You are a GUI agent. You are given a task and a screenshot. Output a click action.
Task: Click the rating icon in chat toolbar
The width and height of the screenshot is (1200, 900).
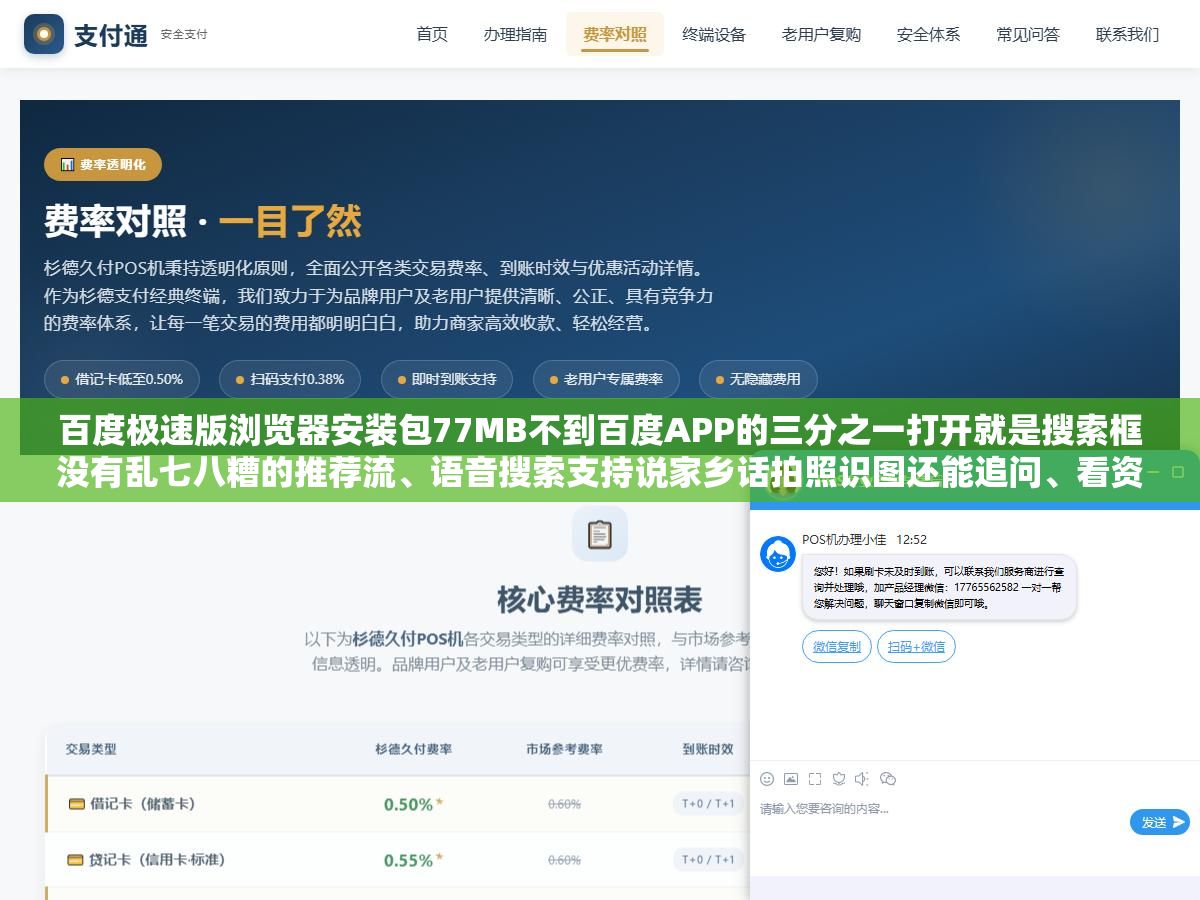pos(839,778)
